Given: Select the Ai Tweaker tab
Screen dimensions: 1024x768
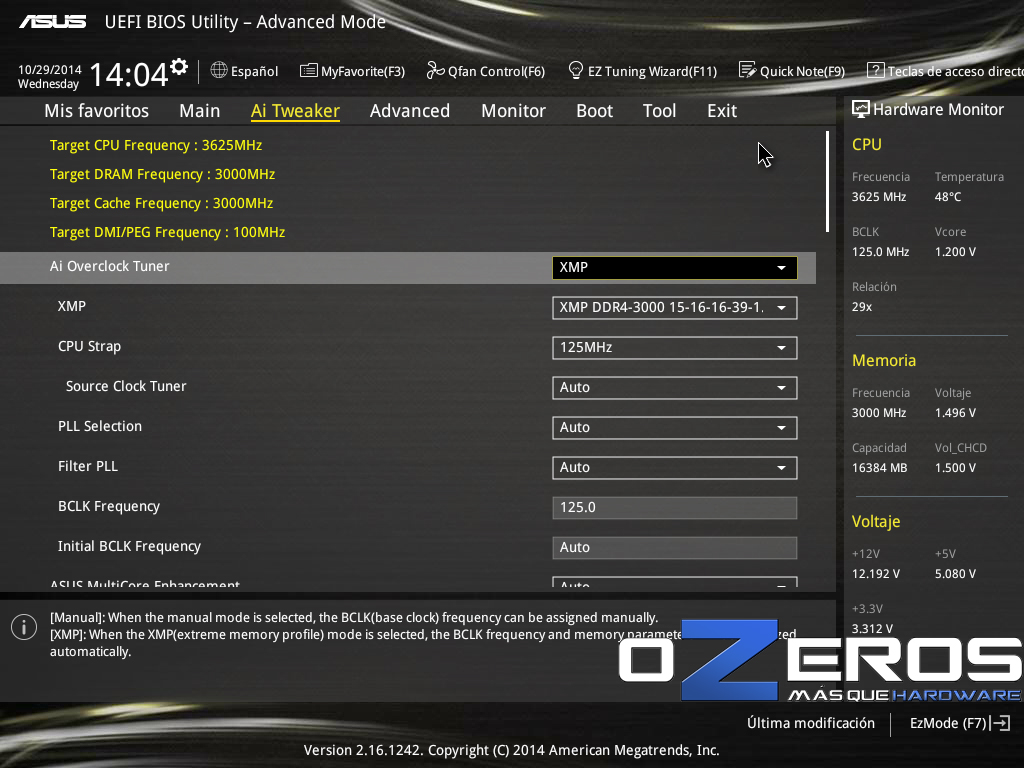Looking at the screenshot, I should [295, 110].
